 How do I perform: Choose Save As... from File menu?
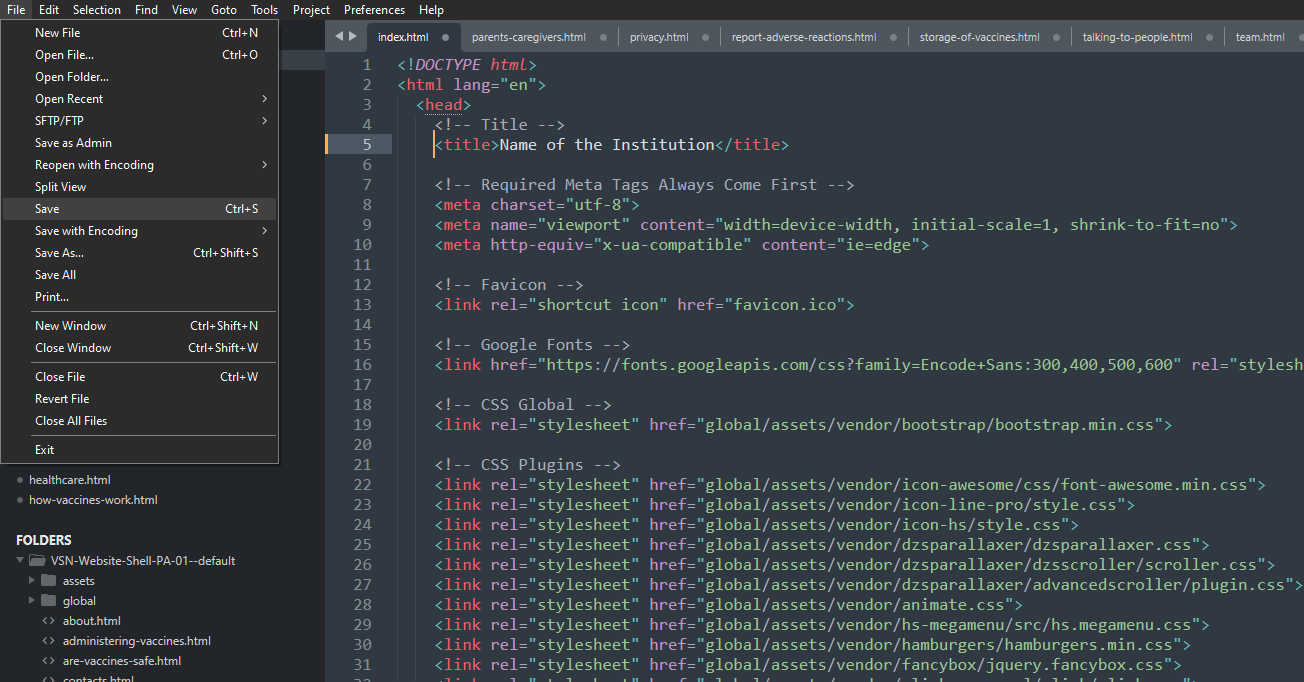point(60,253)
